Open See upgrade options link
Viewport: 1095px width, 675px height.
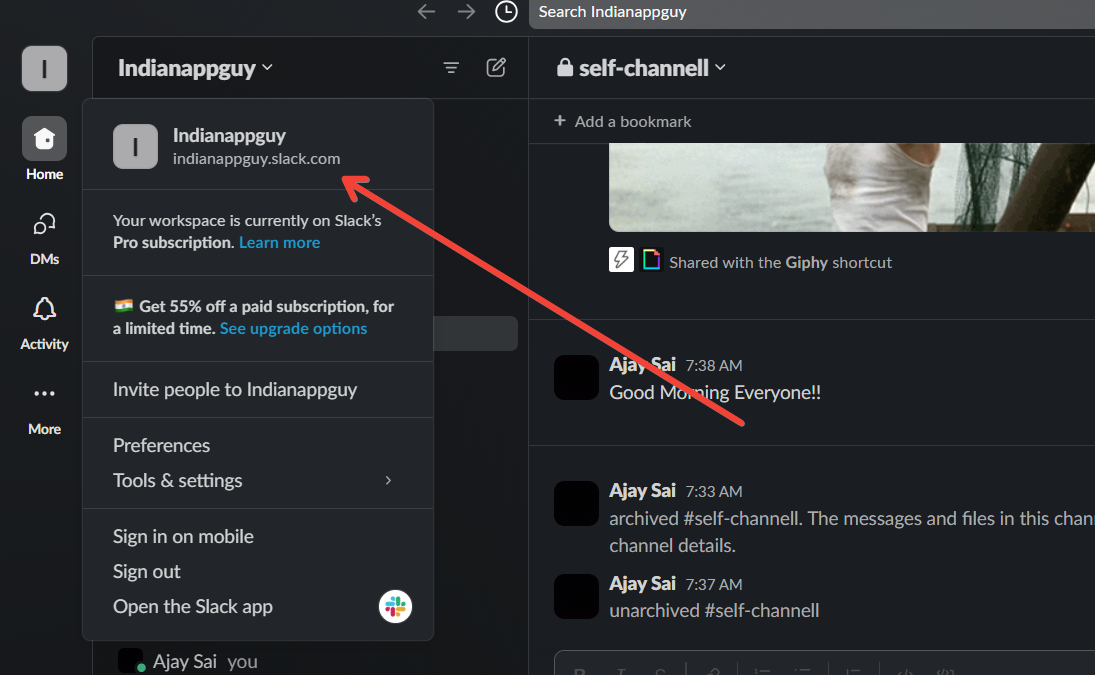pyautogui.click(x=293, y=328)
